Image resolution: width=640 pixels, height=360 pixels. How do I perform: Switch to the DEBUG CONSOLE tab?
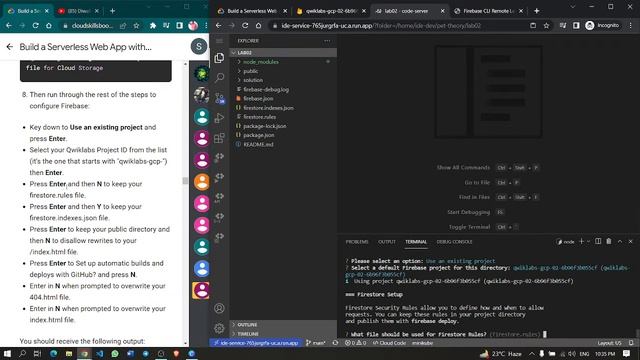pyautogui.click(x=454, y=242)
